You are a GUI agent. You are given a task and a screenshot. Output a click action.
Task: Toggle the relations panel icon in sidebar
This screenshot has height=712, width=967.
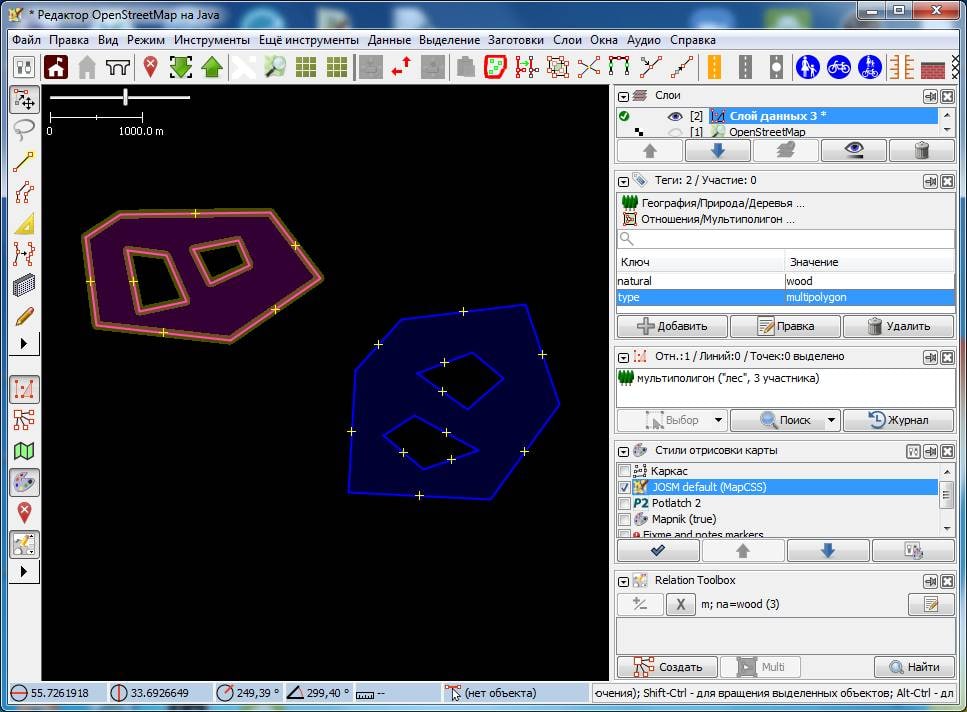pos(24,420)
